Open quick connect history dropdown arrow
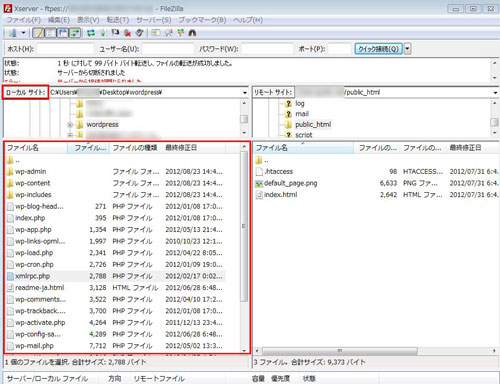Screen dimensions: 500x384 point(407,49)
